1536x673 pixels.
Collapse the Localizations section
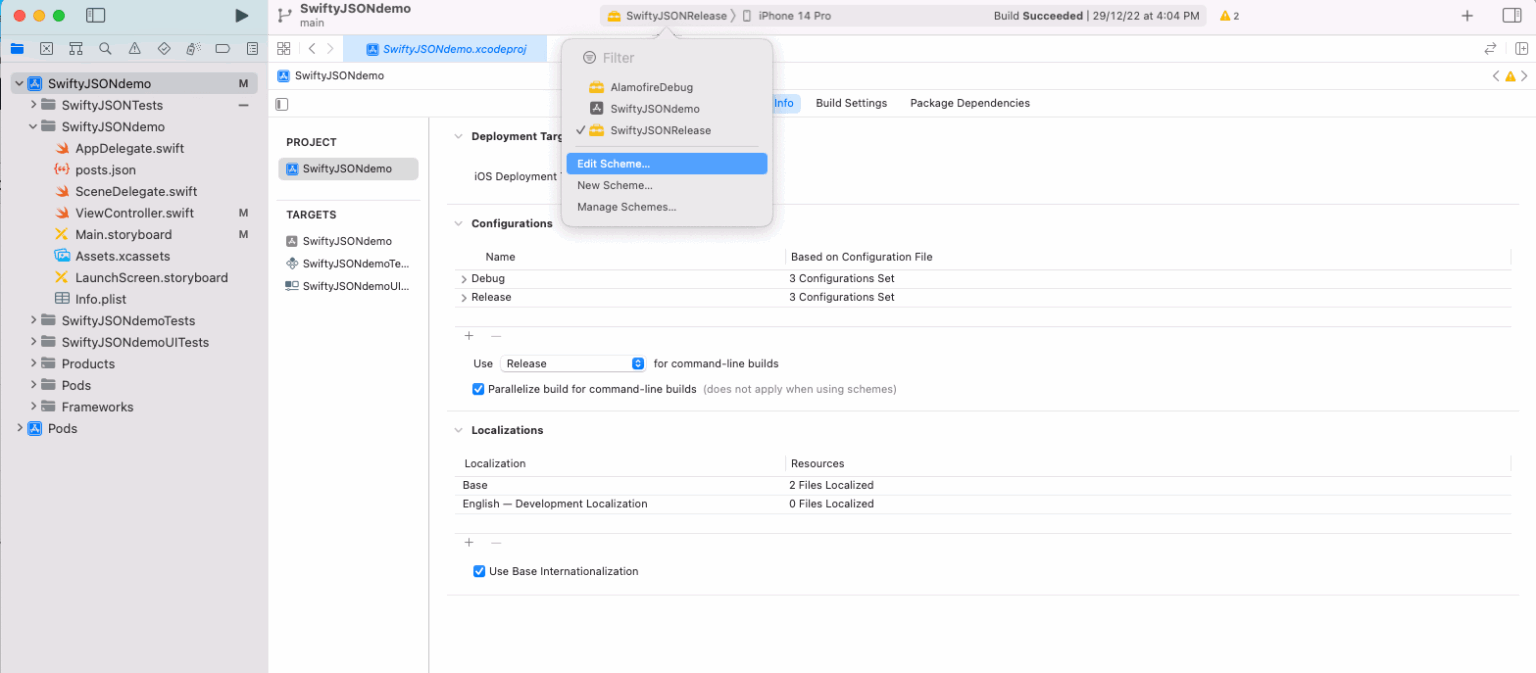pos(458,430)
